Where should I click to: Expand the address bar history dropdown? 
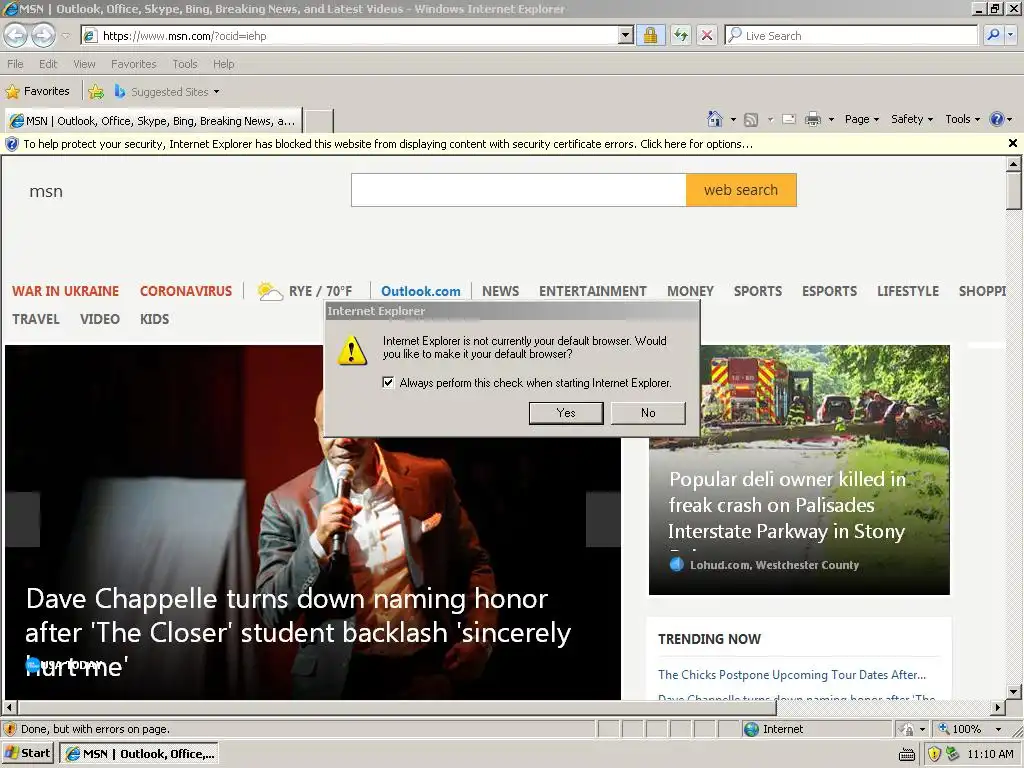[x=626, y=36]
